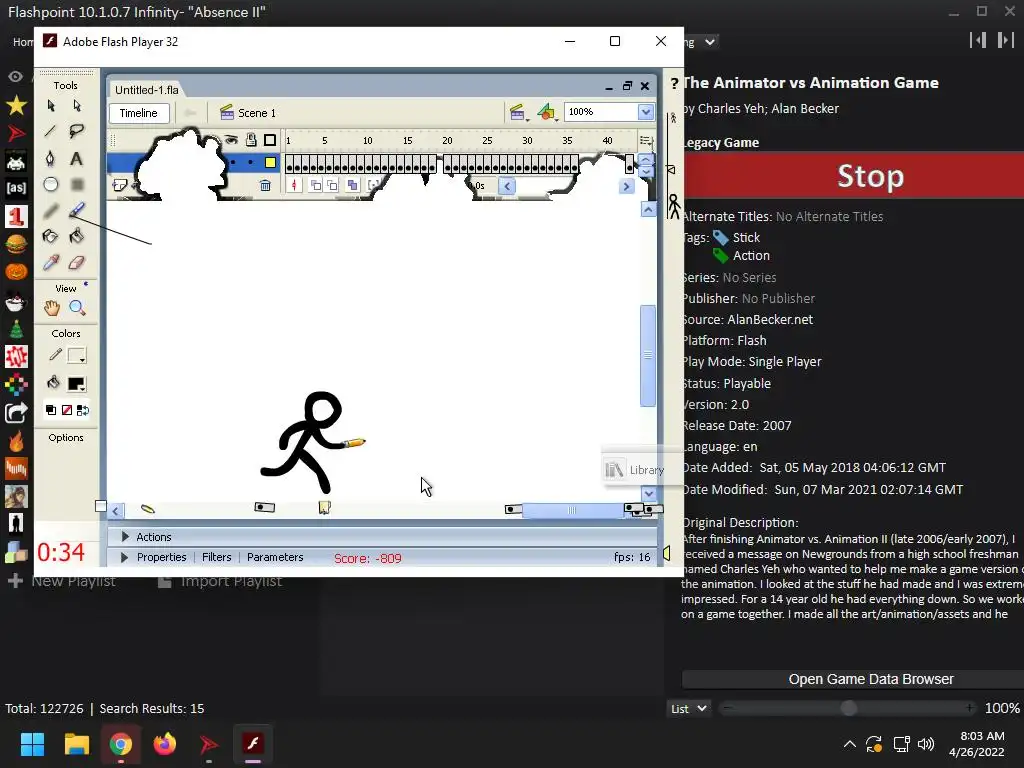Click the hamburger icon in Flashpoint sidebar
Viewport: 1024px width, 768px height.
click(16, 244)
